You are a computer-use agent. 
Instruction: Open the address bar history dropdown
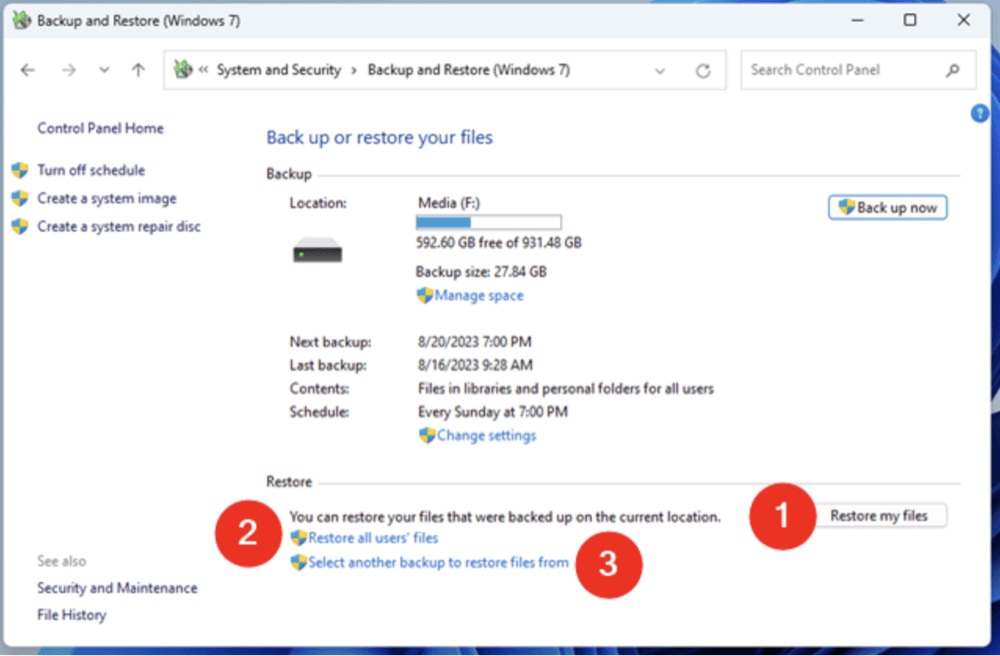(x=660, y=70)
